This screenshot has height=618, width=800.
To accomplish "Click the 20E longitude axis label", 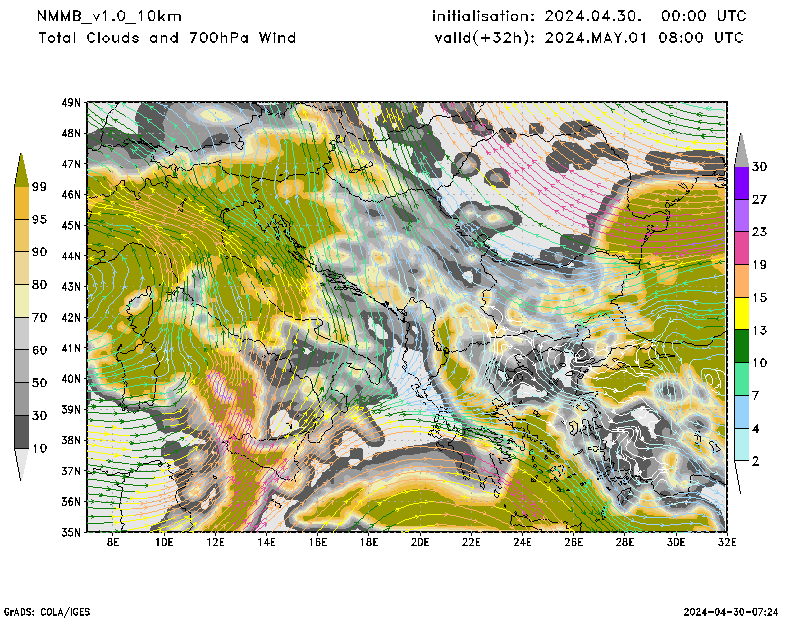I will tap(419, 542).
